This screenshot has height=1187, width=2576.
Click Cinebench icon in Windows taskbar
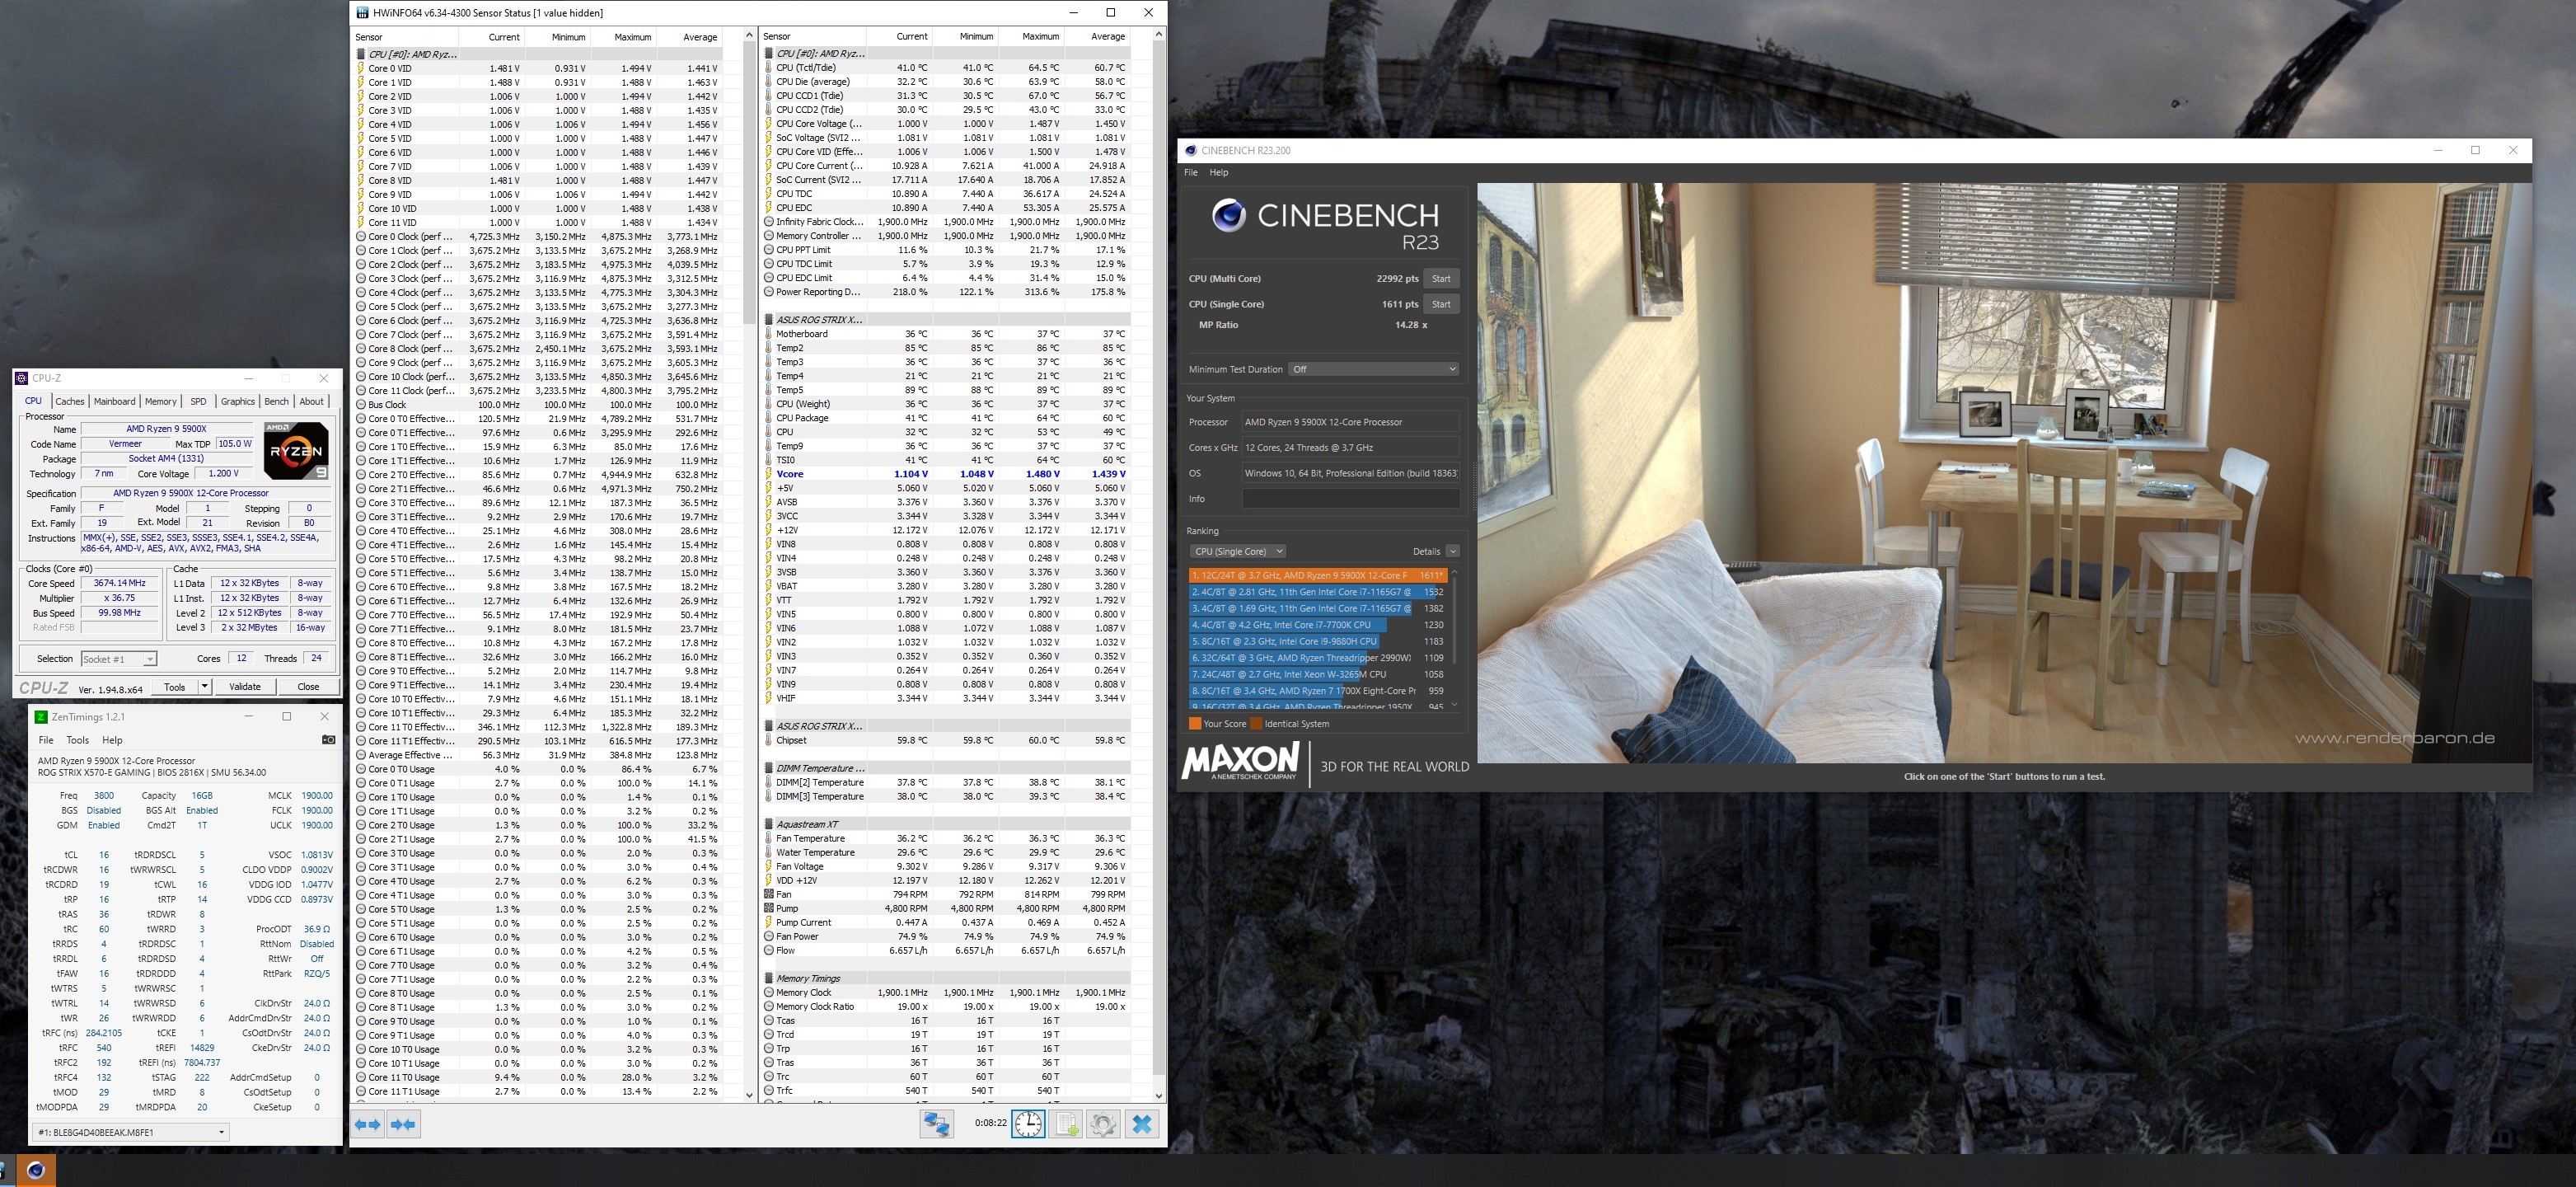[x=36, y=1170]
